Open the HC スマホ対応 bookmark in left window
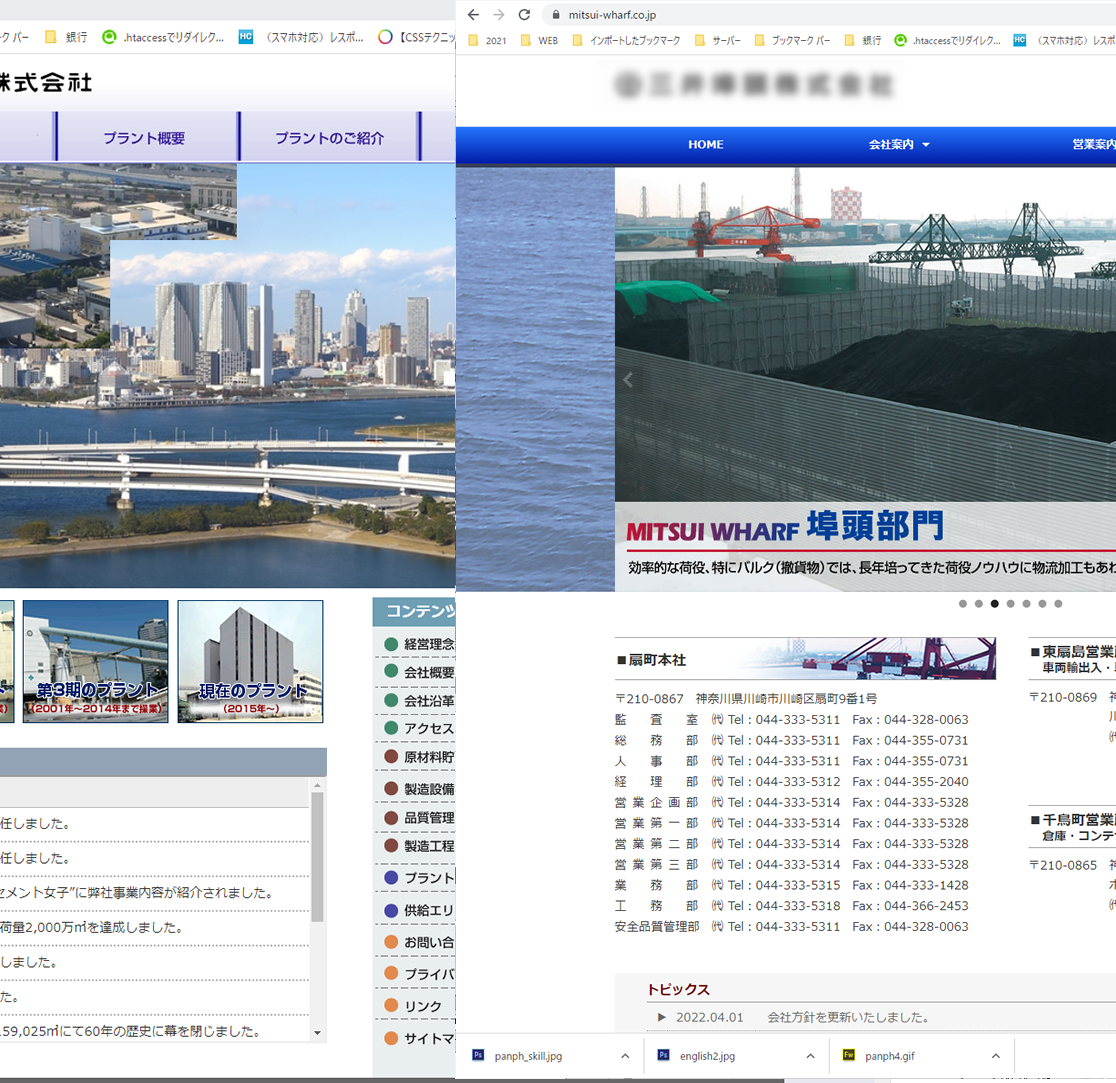The height and width of the screenshot is (1083, 1116). pos(301,37)
